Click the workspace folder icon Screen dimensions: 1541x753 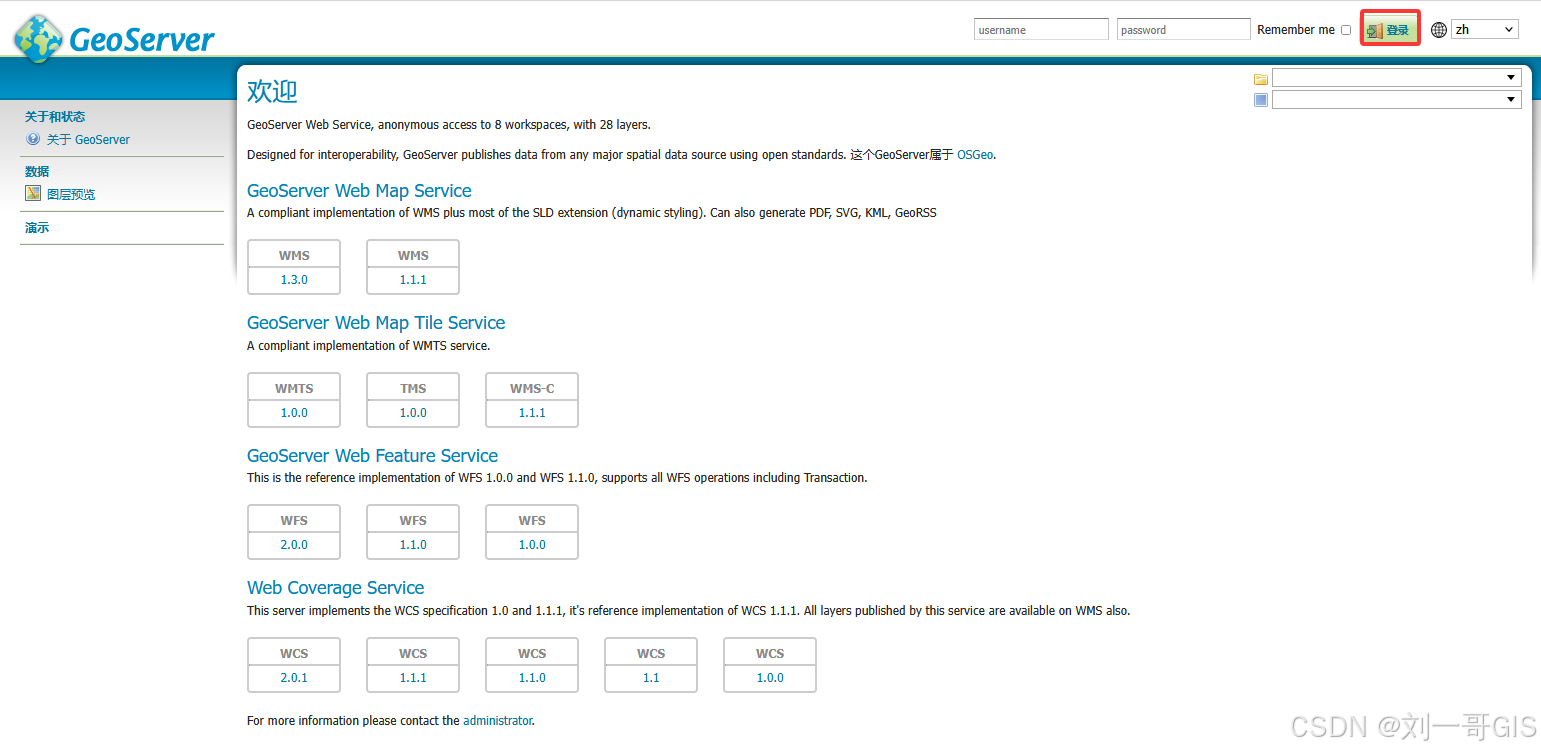(1261, 78)
